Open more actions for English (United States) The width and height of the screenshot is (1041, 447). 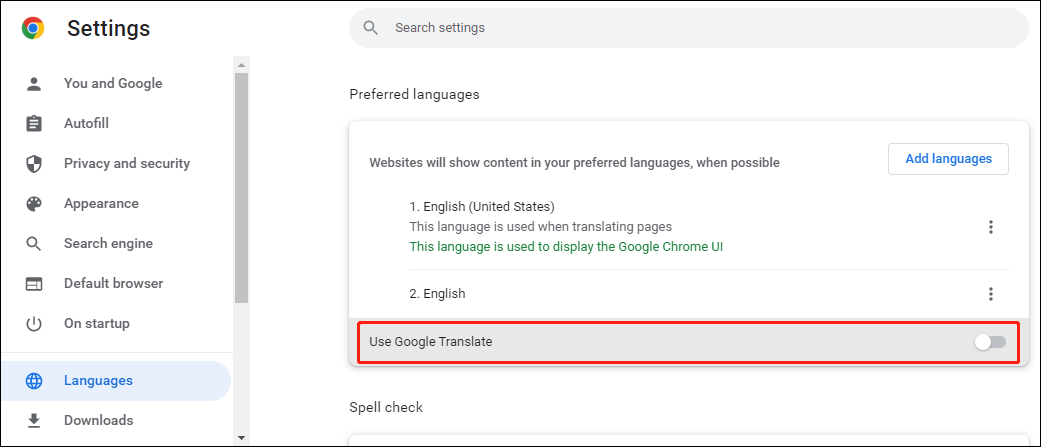pos(991,227)
